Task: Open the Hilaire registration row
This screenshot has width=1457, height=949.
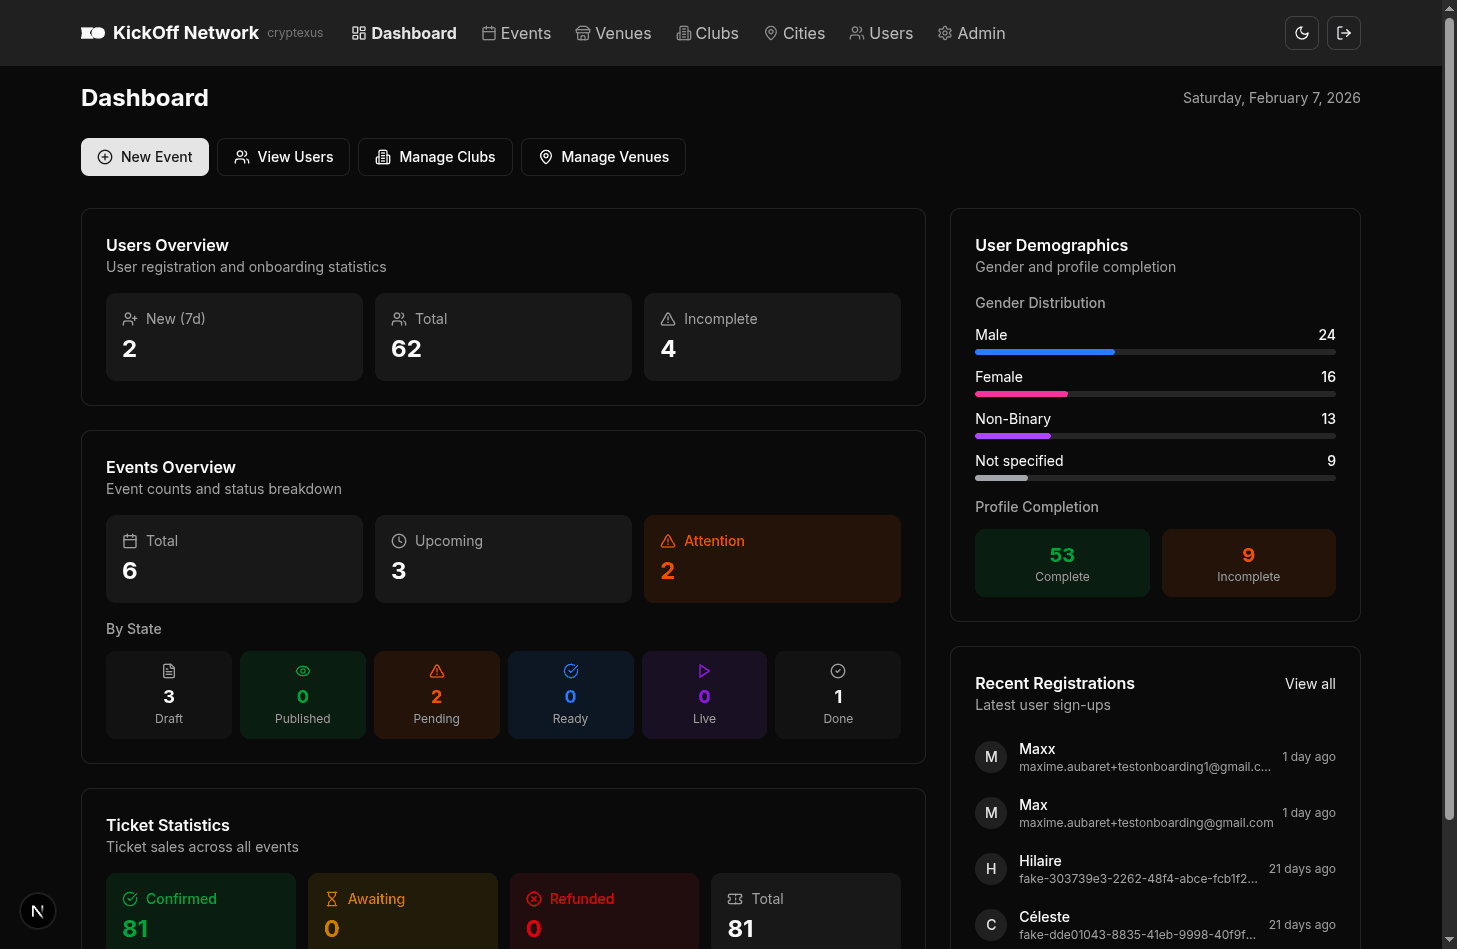Action: pos(1155,869)
